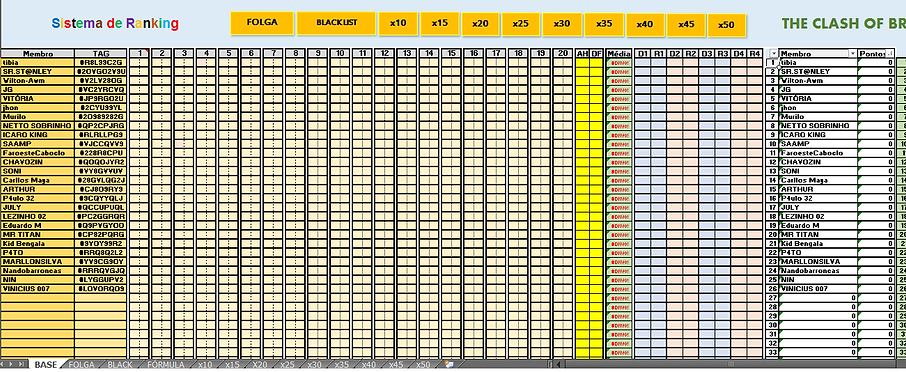Click the horizontal scrollbar left arrow
The image size is (906, 372).
coord(558,364)
